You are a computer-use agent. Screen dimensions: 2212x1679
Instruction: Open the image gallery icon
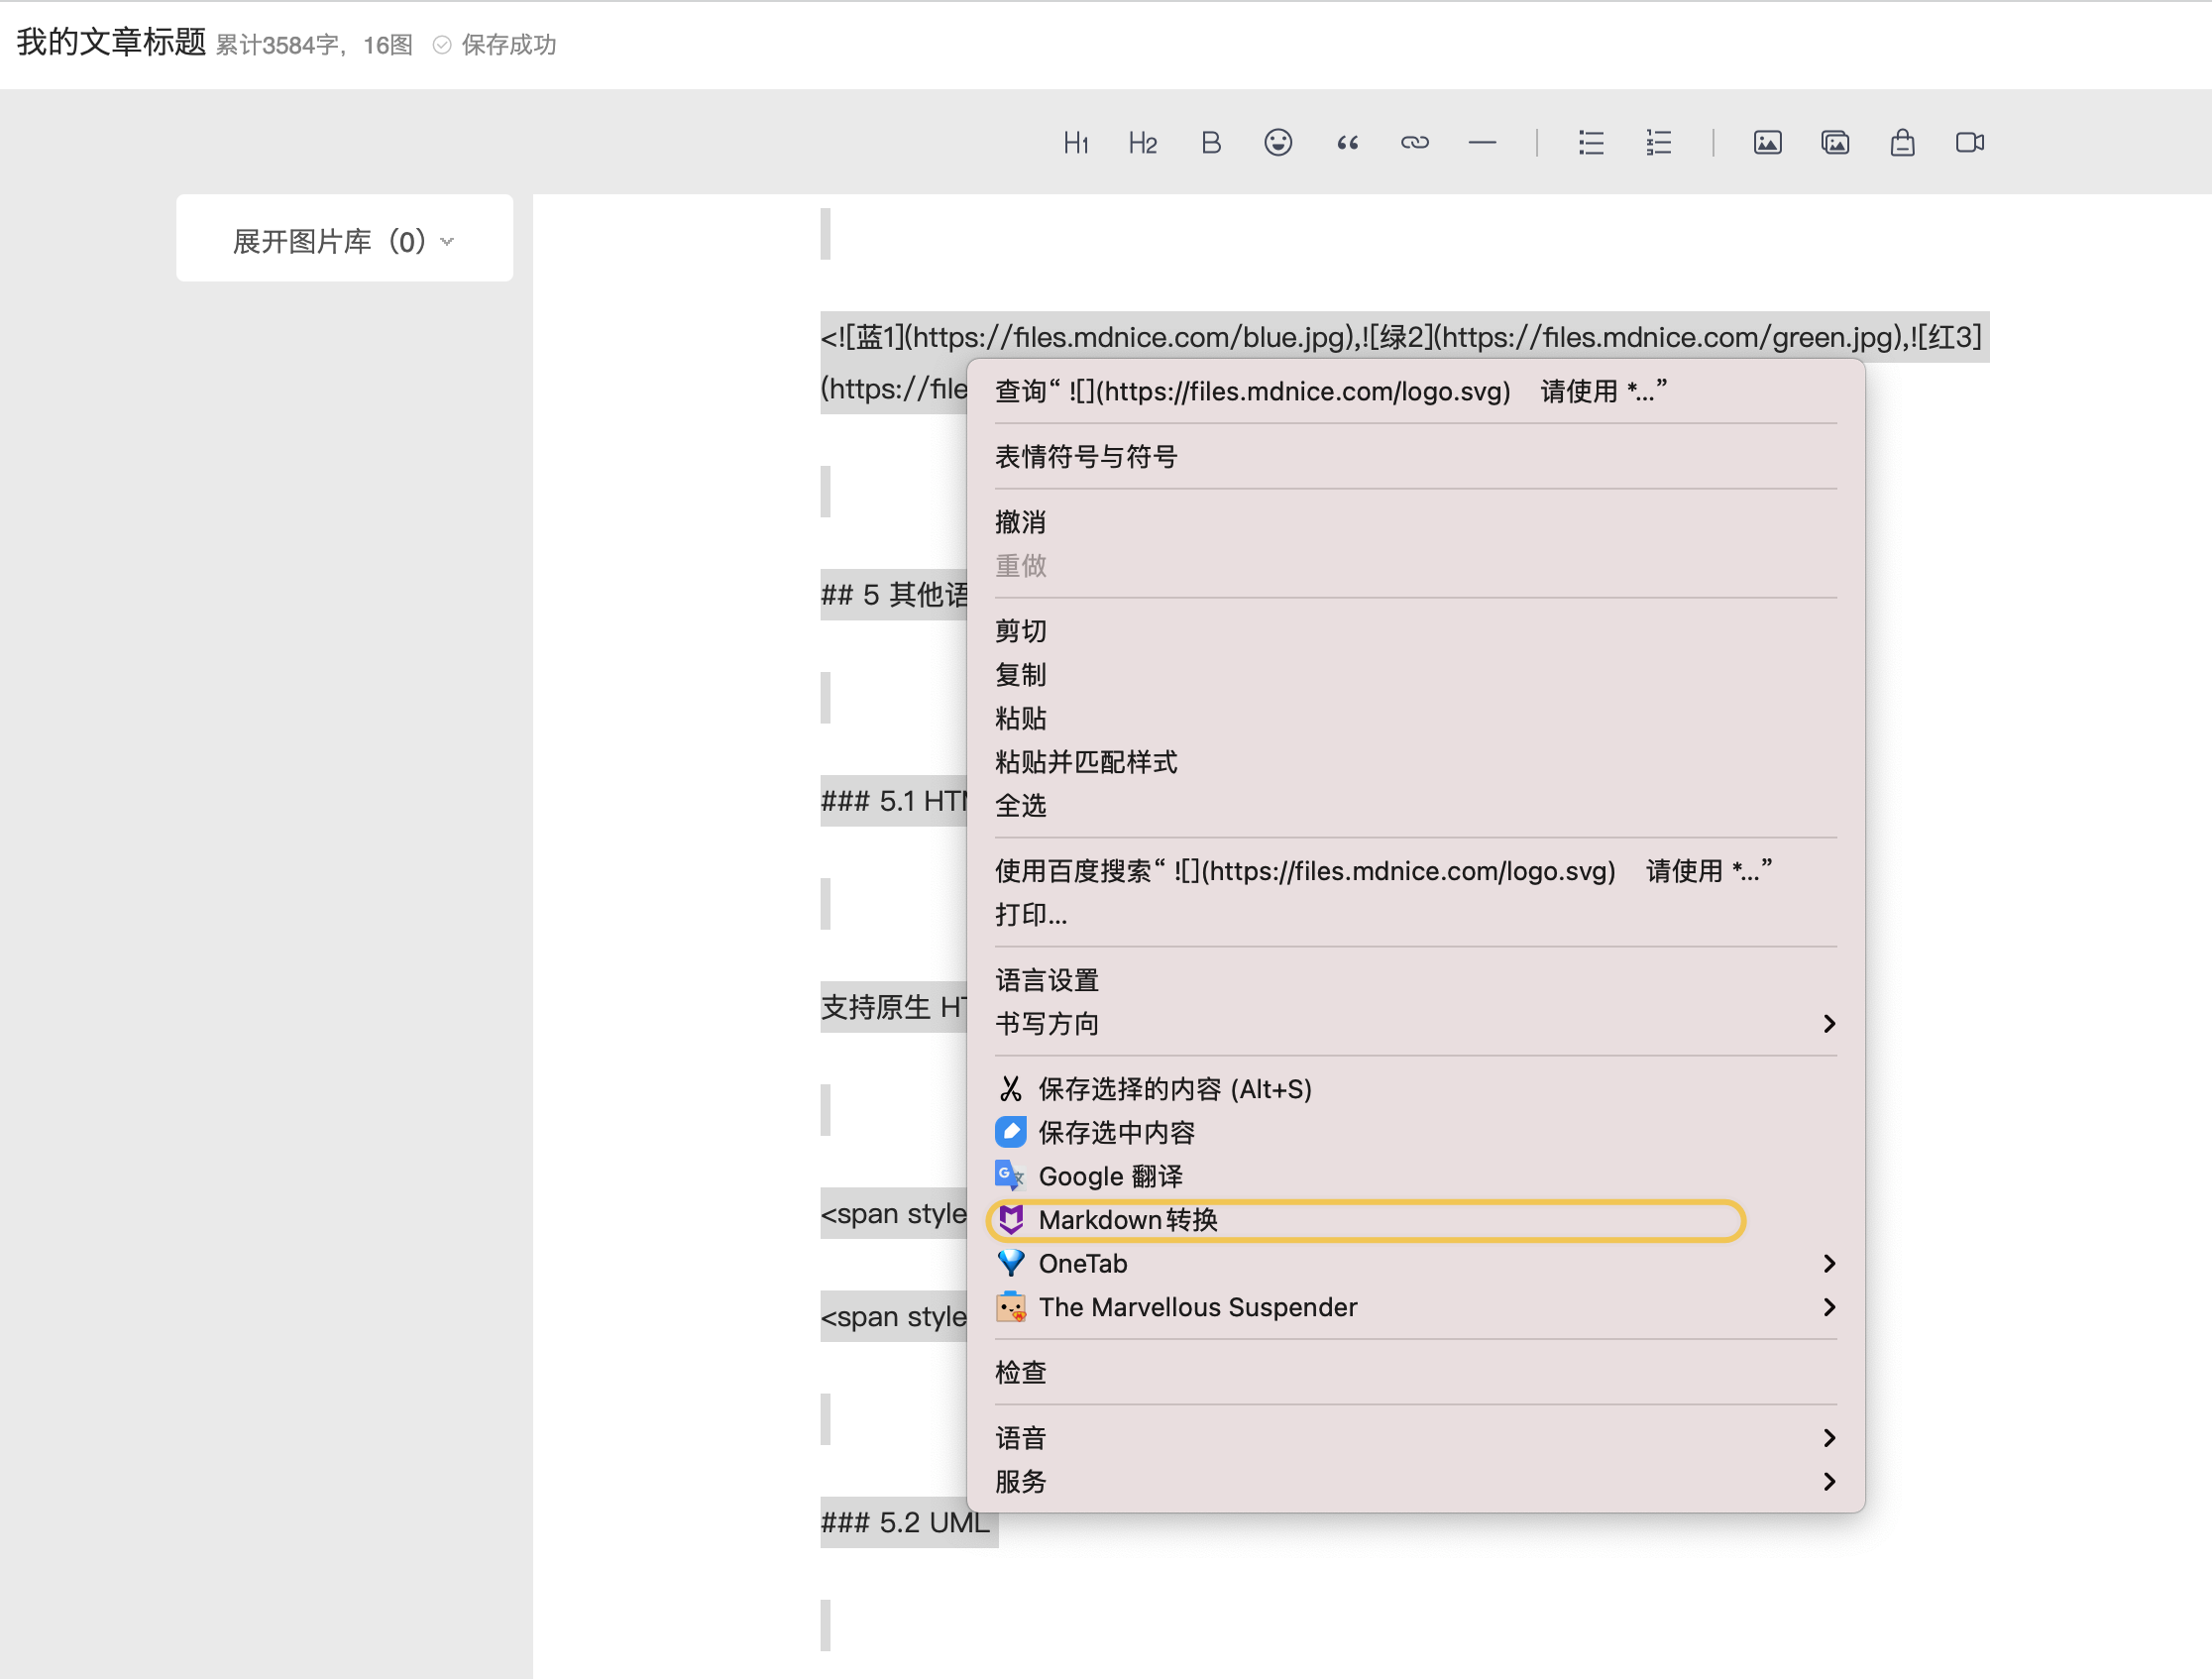(x=1835, y=142)
